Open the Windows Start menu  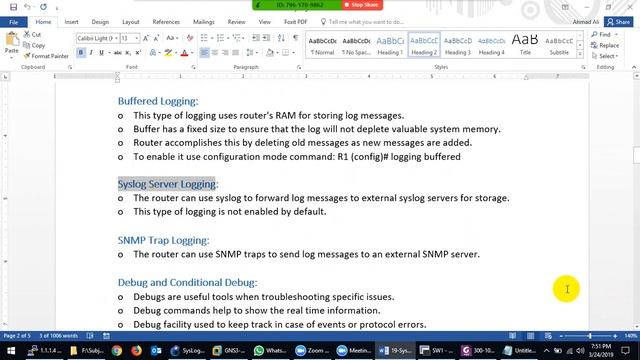coord(11,351)
